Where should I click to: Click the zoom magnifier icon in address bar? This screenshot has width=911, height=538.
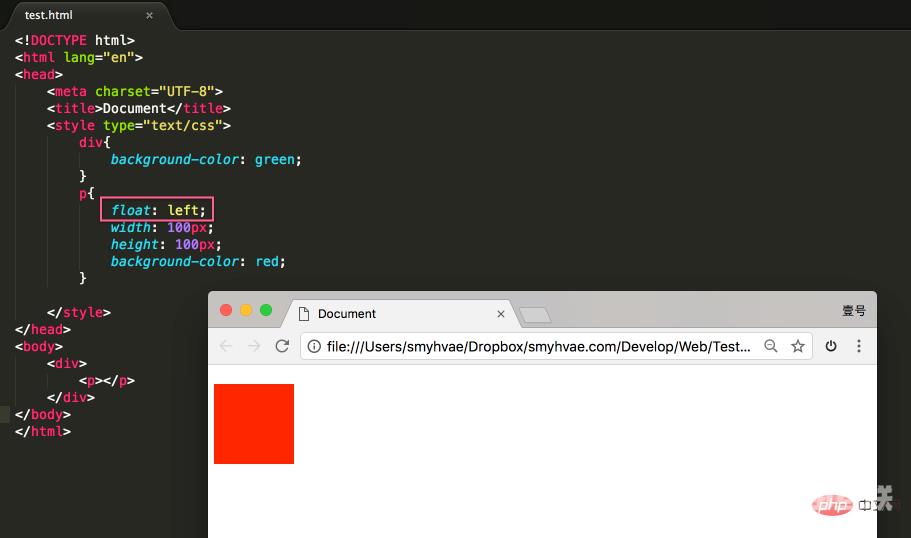click(770, 346)
